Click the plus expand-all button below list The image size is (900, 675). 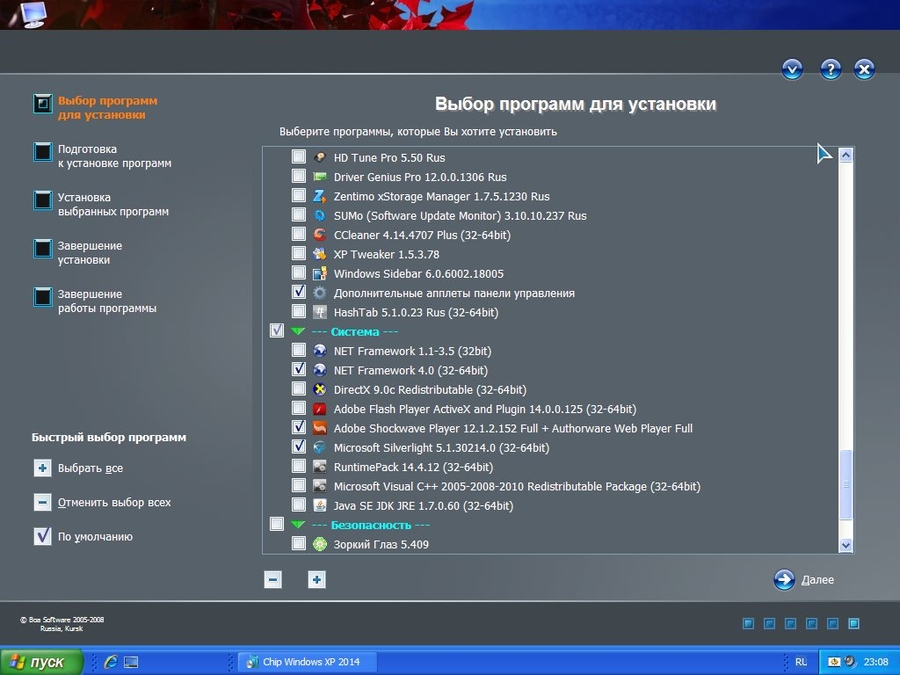coord(317,580)
